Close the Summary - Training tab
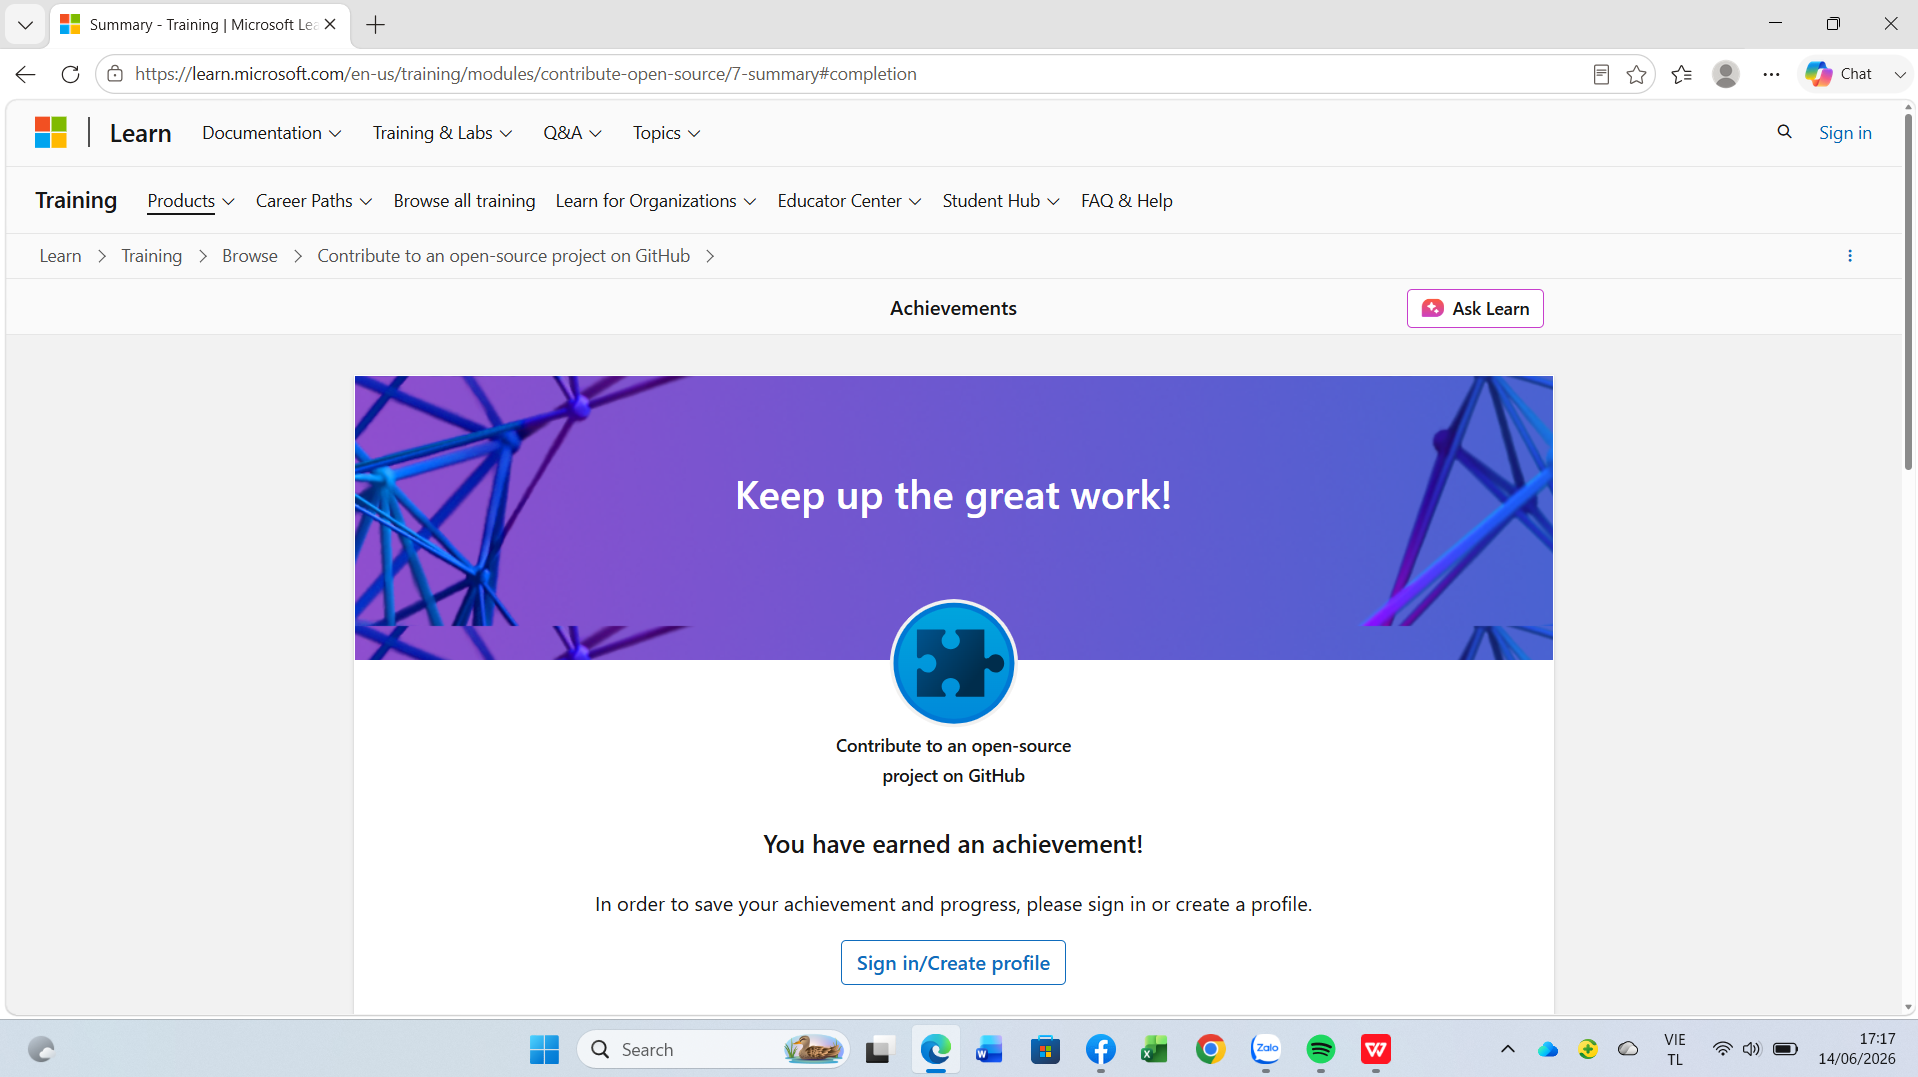1918x1077 pixels. [x=330, y=24]
